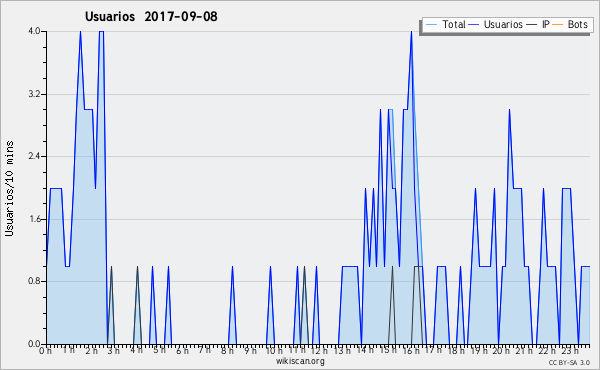Click the y-axis label Usuarios/10 mins

[9, 188]
